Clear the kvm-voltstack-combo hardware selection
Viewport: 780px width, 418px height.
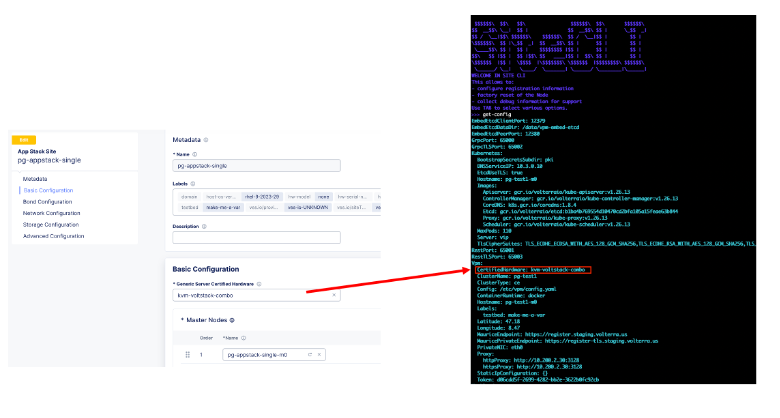click(x=333, y=296)
